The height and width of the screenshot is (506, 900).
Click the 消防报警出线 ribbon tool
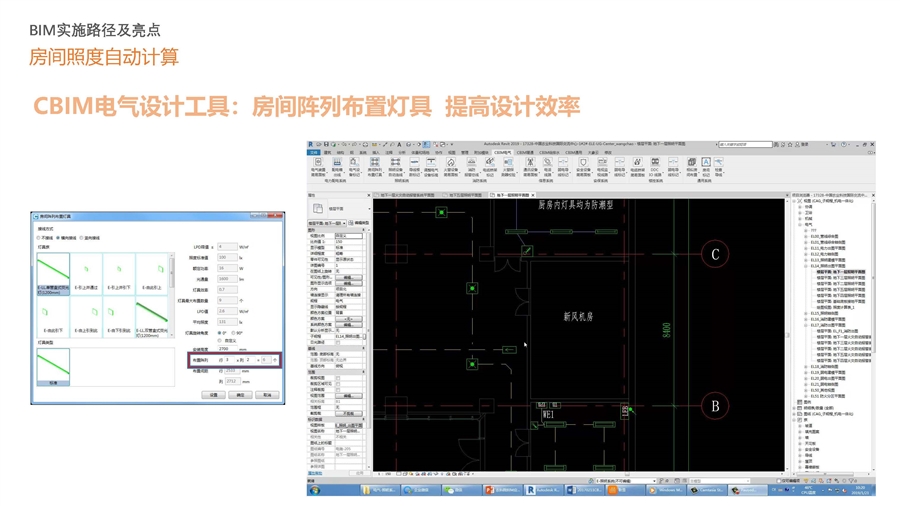[x=471, y=166]
